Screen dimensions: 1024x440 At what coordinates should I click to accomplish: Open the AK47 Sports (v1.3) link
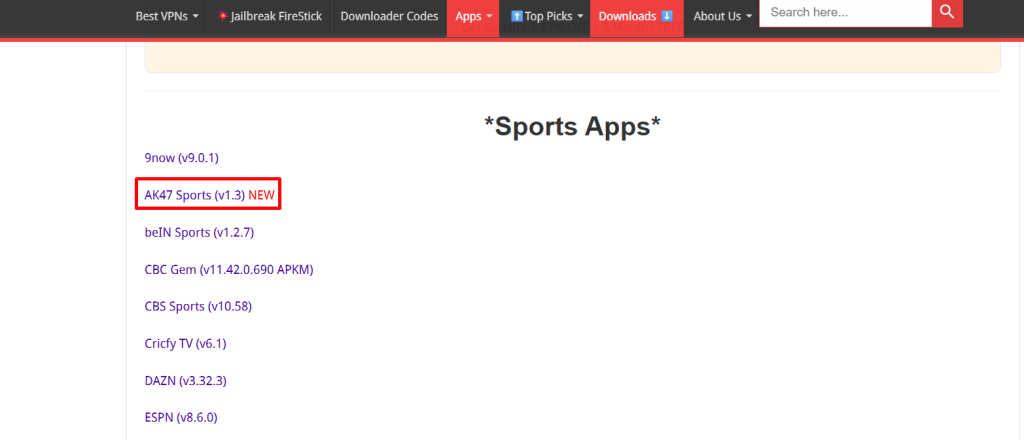pos(195,195)
